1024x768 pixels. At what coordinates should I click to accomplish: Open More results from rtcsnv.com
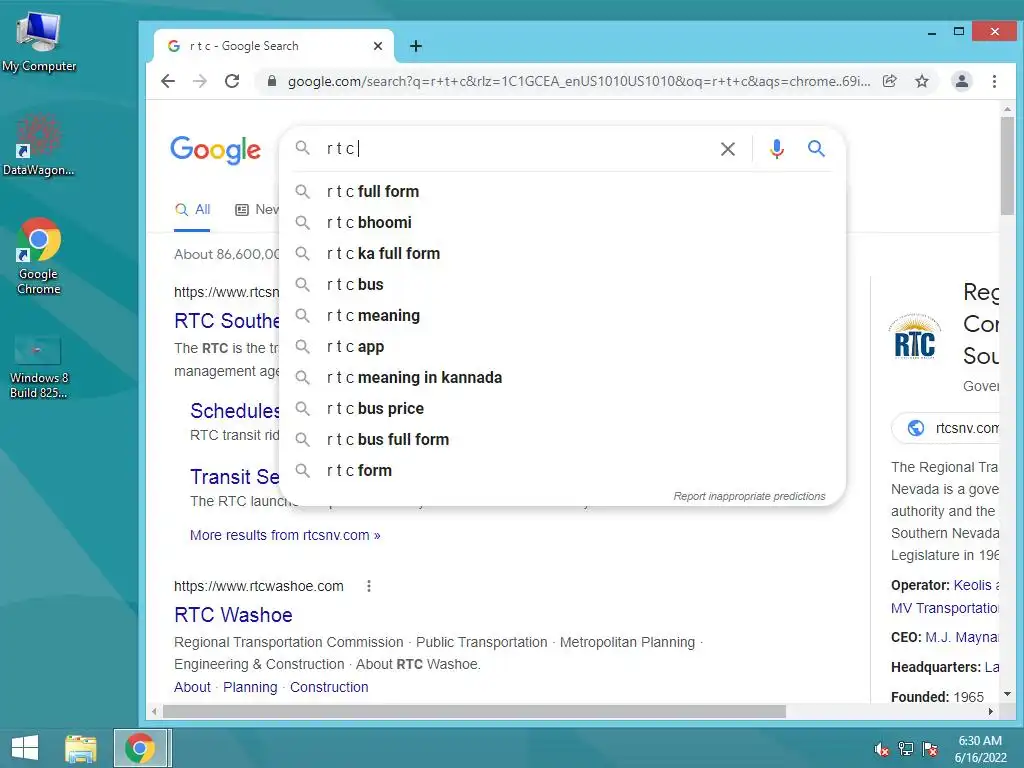click(x=285, y=535)
